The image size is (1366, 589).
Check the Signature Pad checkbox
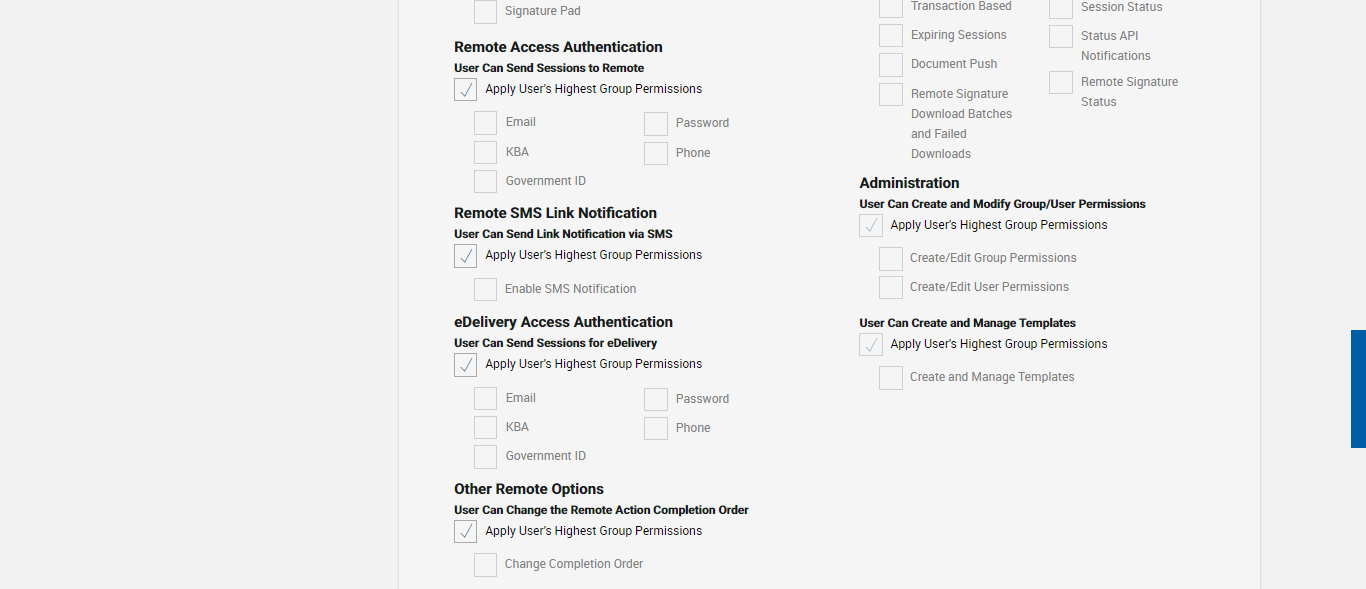click(485, 12)
